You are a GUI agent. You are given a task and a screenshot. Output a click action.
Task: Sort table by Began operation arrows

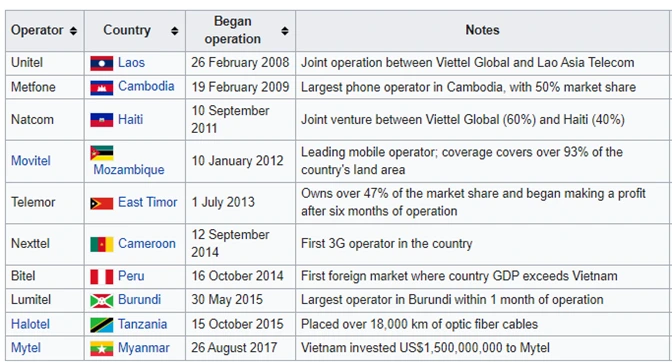pos(285,31)
